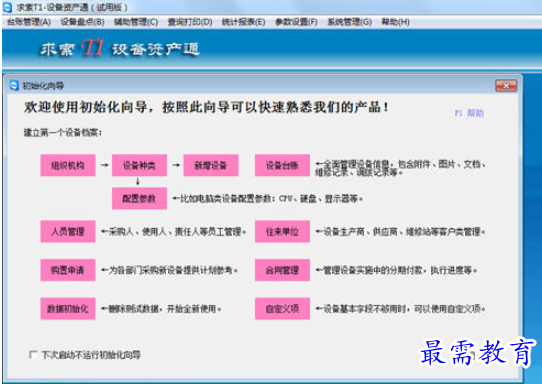
Task: Click the description next to 设备台账
Action: pos(400,168)
